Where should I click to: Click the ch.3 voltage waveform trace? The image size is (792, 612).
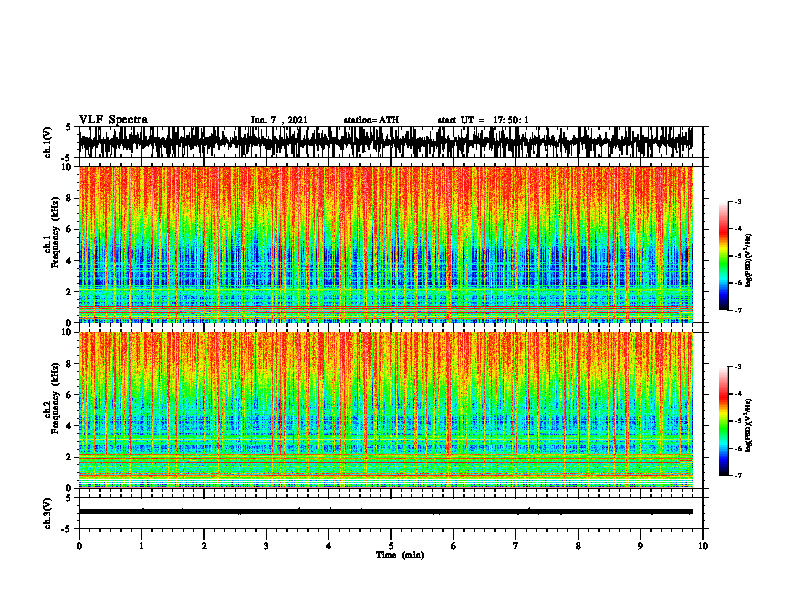click(x=385, y=512)
